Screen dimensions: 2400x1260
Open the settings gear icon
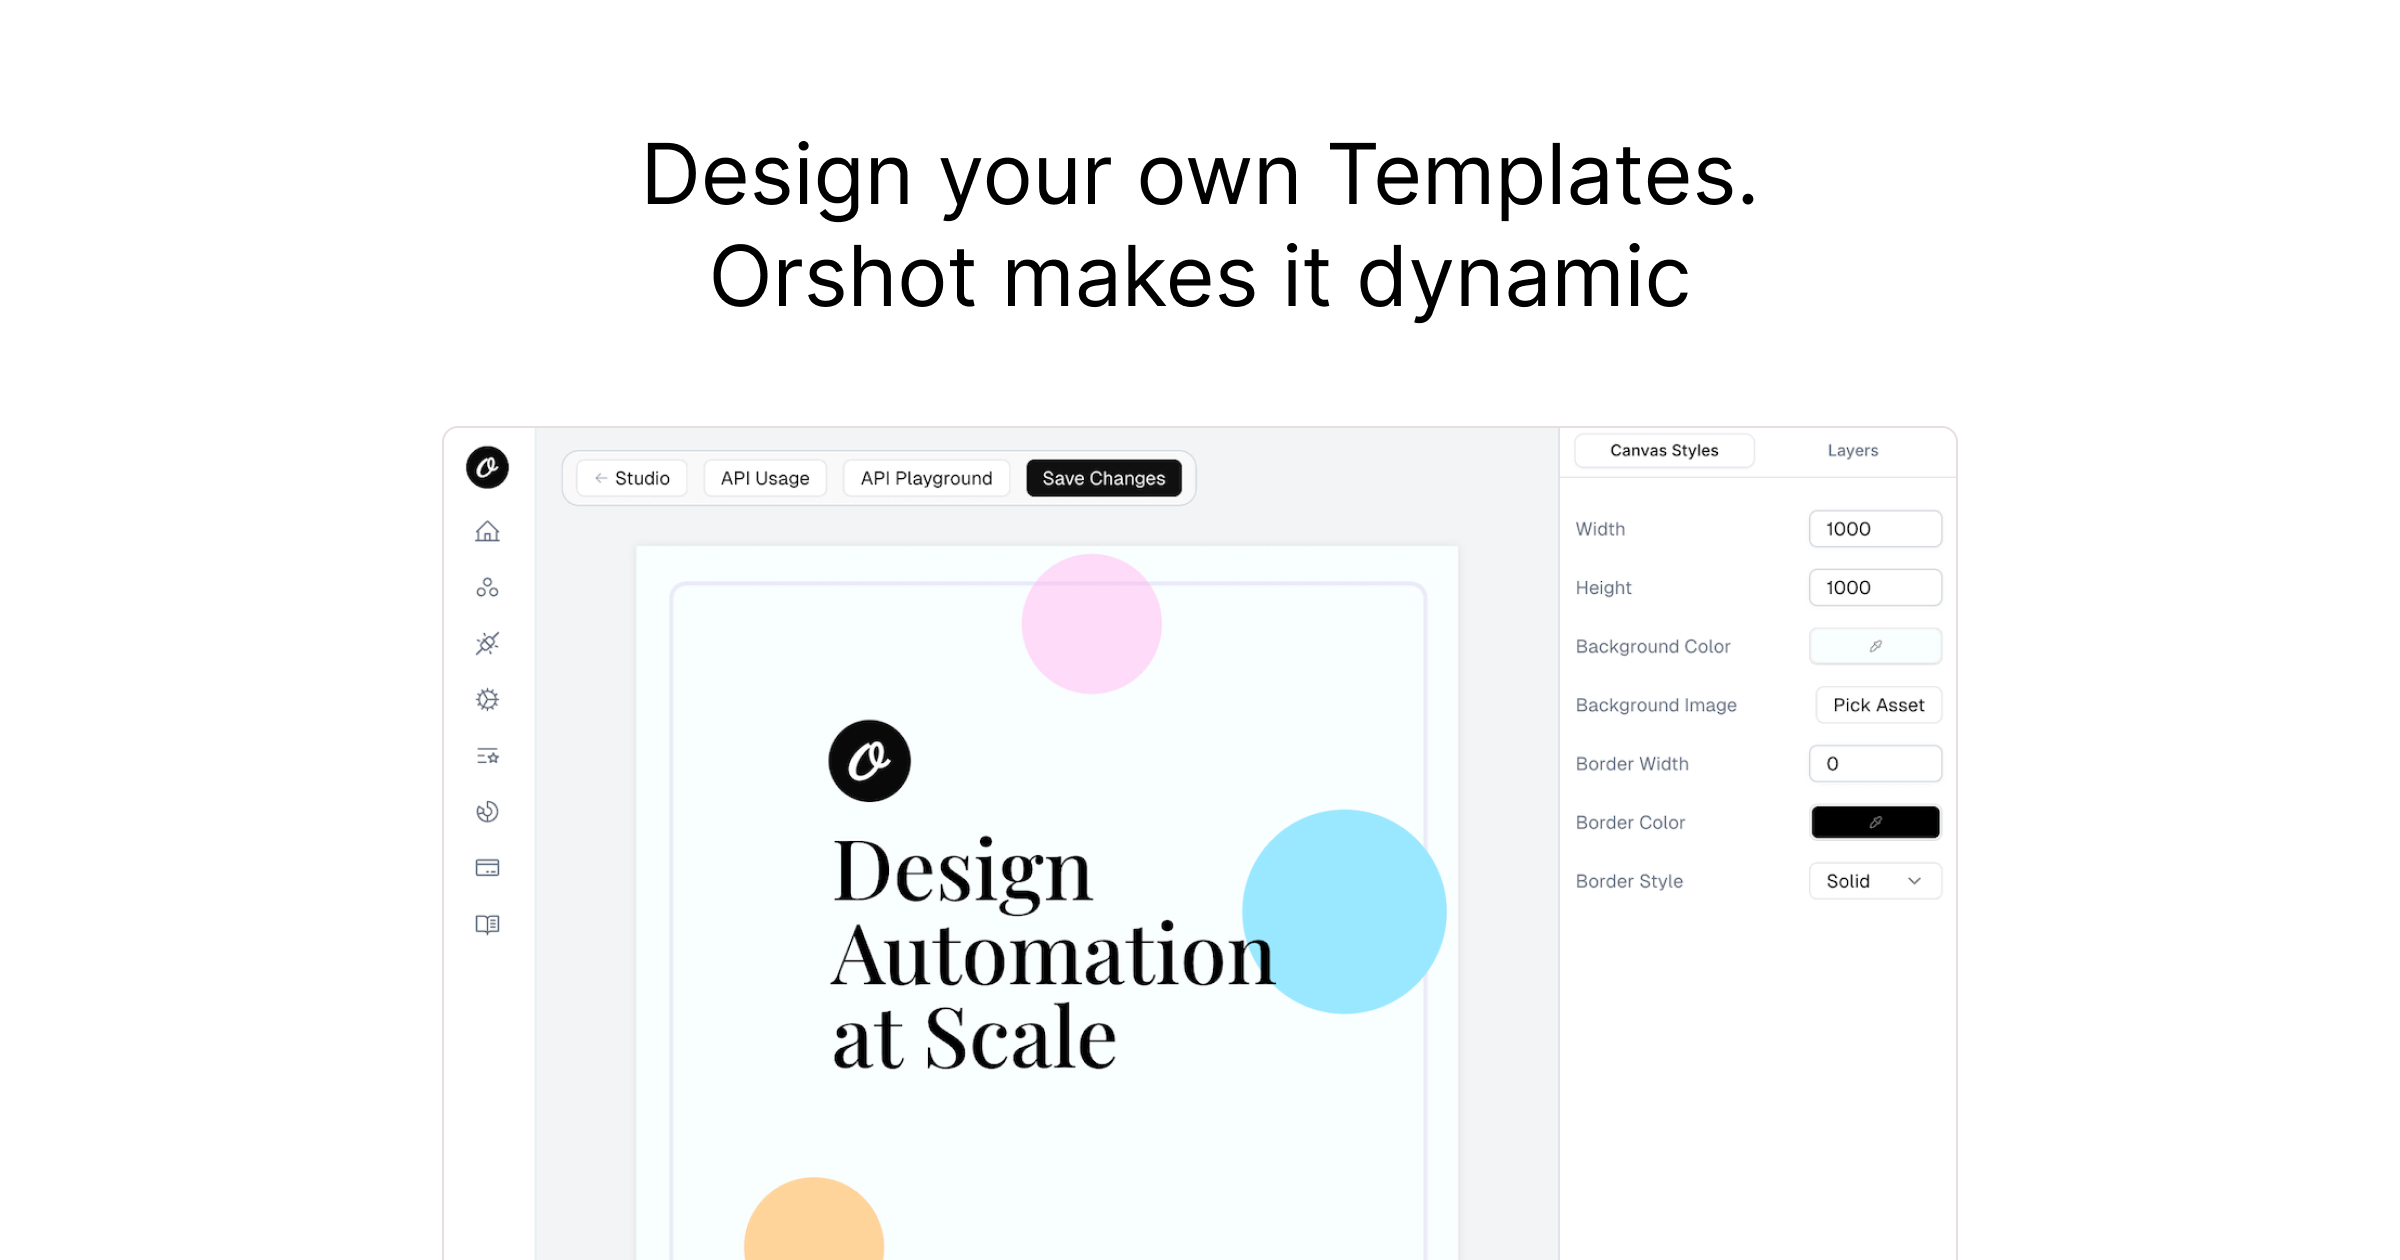point(487,699)
